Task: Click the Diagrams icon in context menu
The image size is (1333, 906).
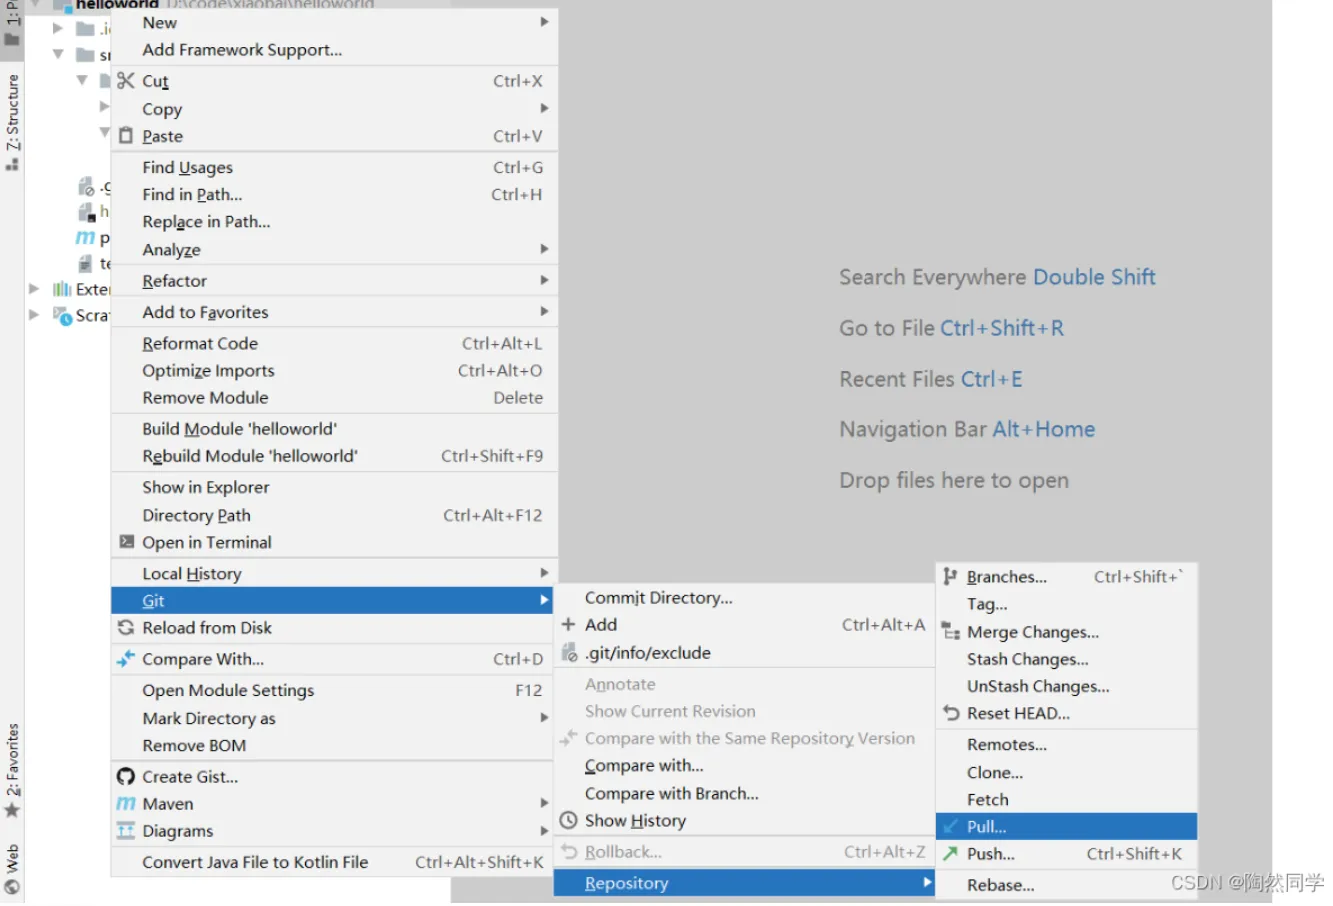Action: pyautogui.click(x=126, y=831)
